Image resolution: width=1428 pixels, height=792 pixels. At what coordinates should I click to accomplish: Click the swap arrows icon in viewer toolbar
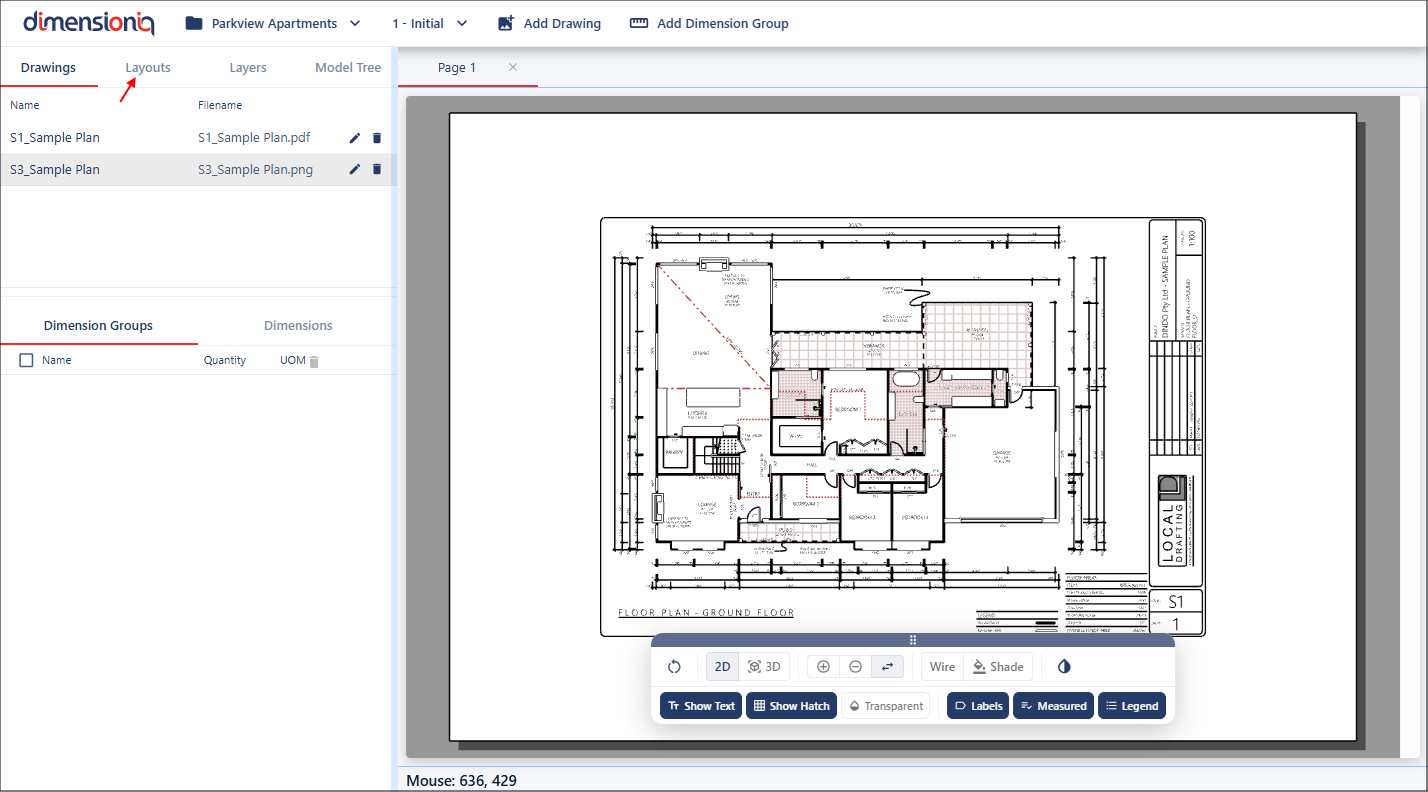click(x=887, y=667)
